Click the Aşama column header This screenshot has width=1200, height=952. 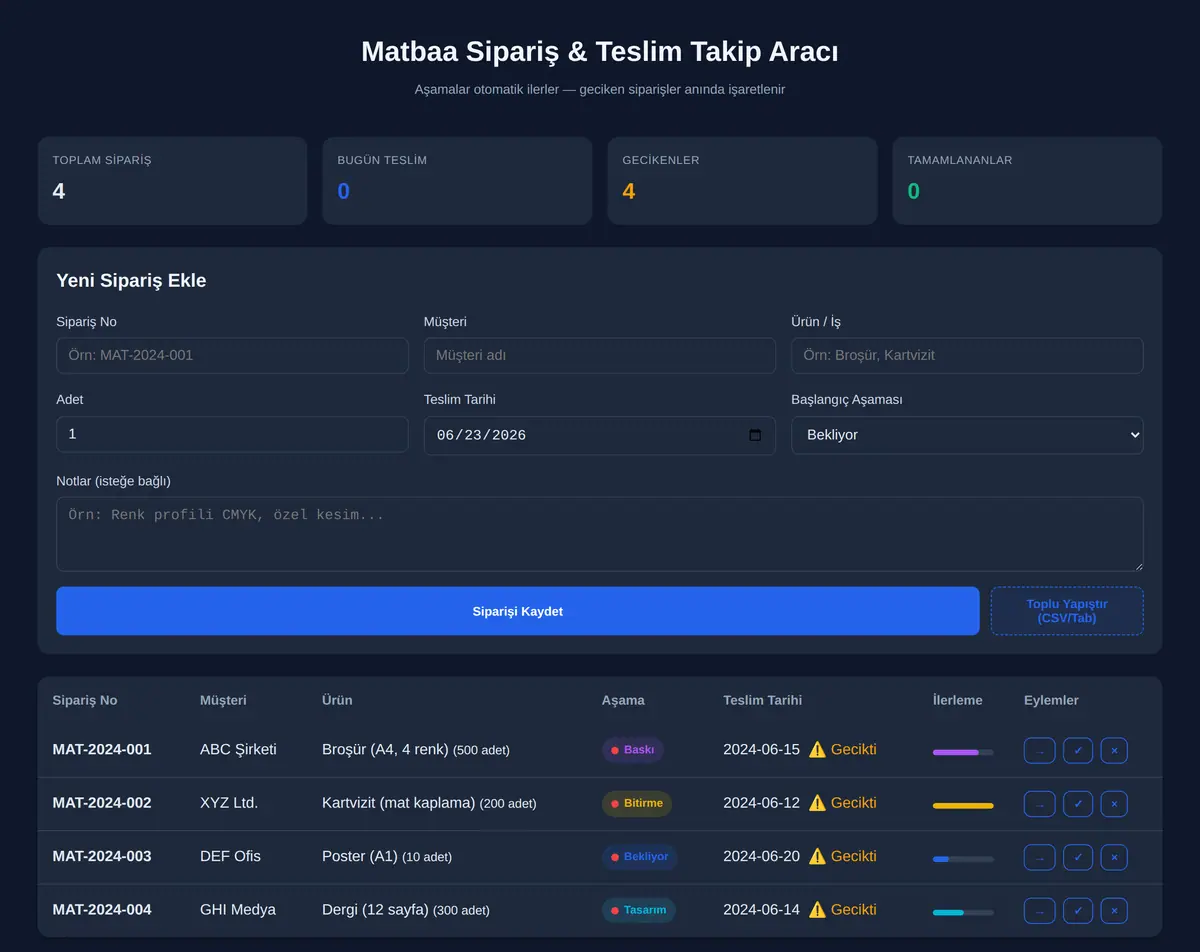pyautogui.click(x=623, y=700)
